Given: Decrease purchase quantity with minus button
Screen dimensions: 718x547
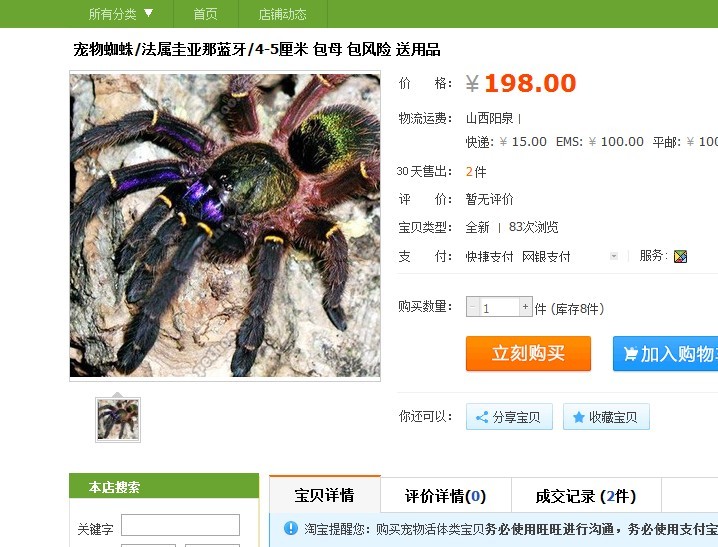Looking at the screenshot, I should pyautogui.click(x=473, y=307).
